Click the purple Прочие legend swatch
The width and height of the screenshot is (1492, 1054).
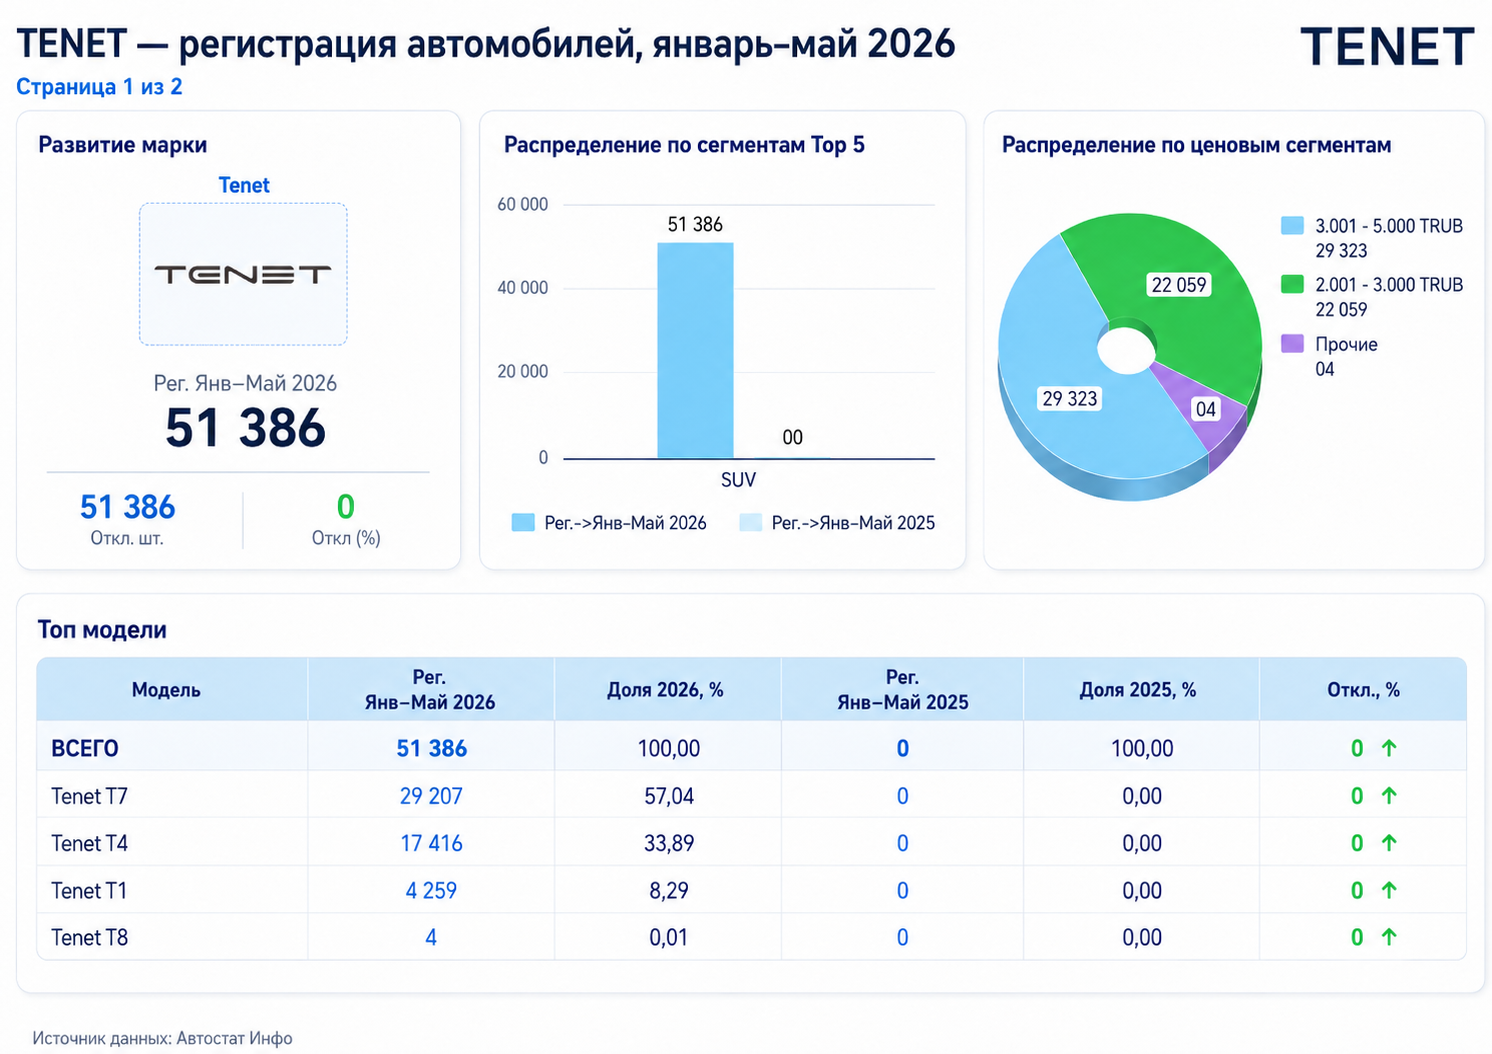[x=1292, y=344]
